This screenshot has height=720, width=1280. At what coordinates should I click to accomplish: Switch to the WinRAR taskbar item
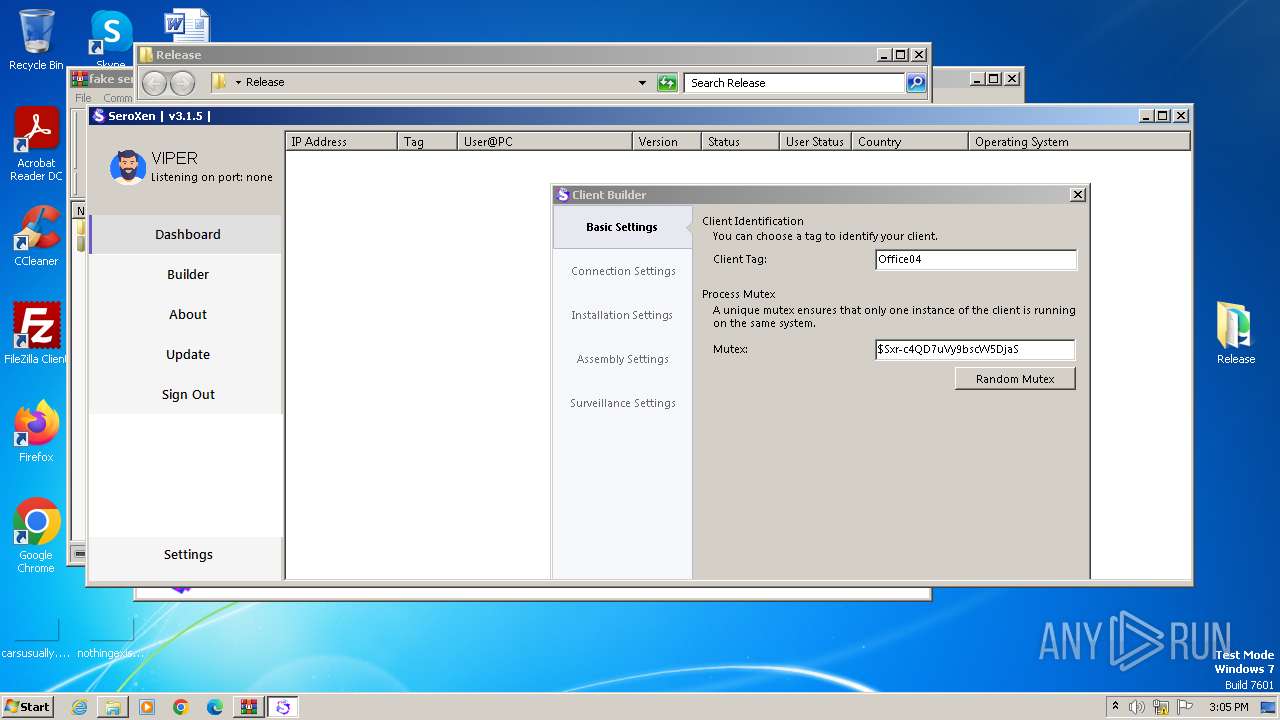(249, 707)
